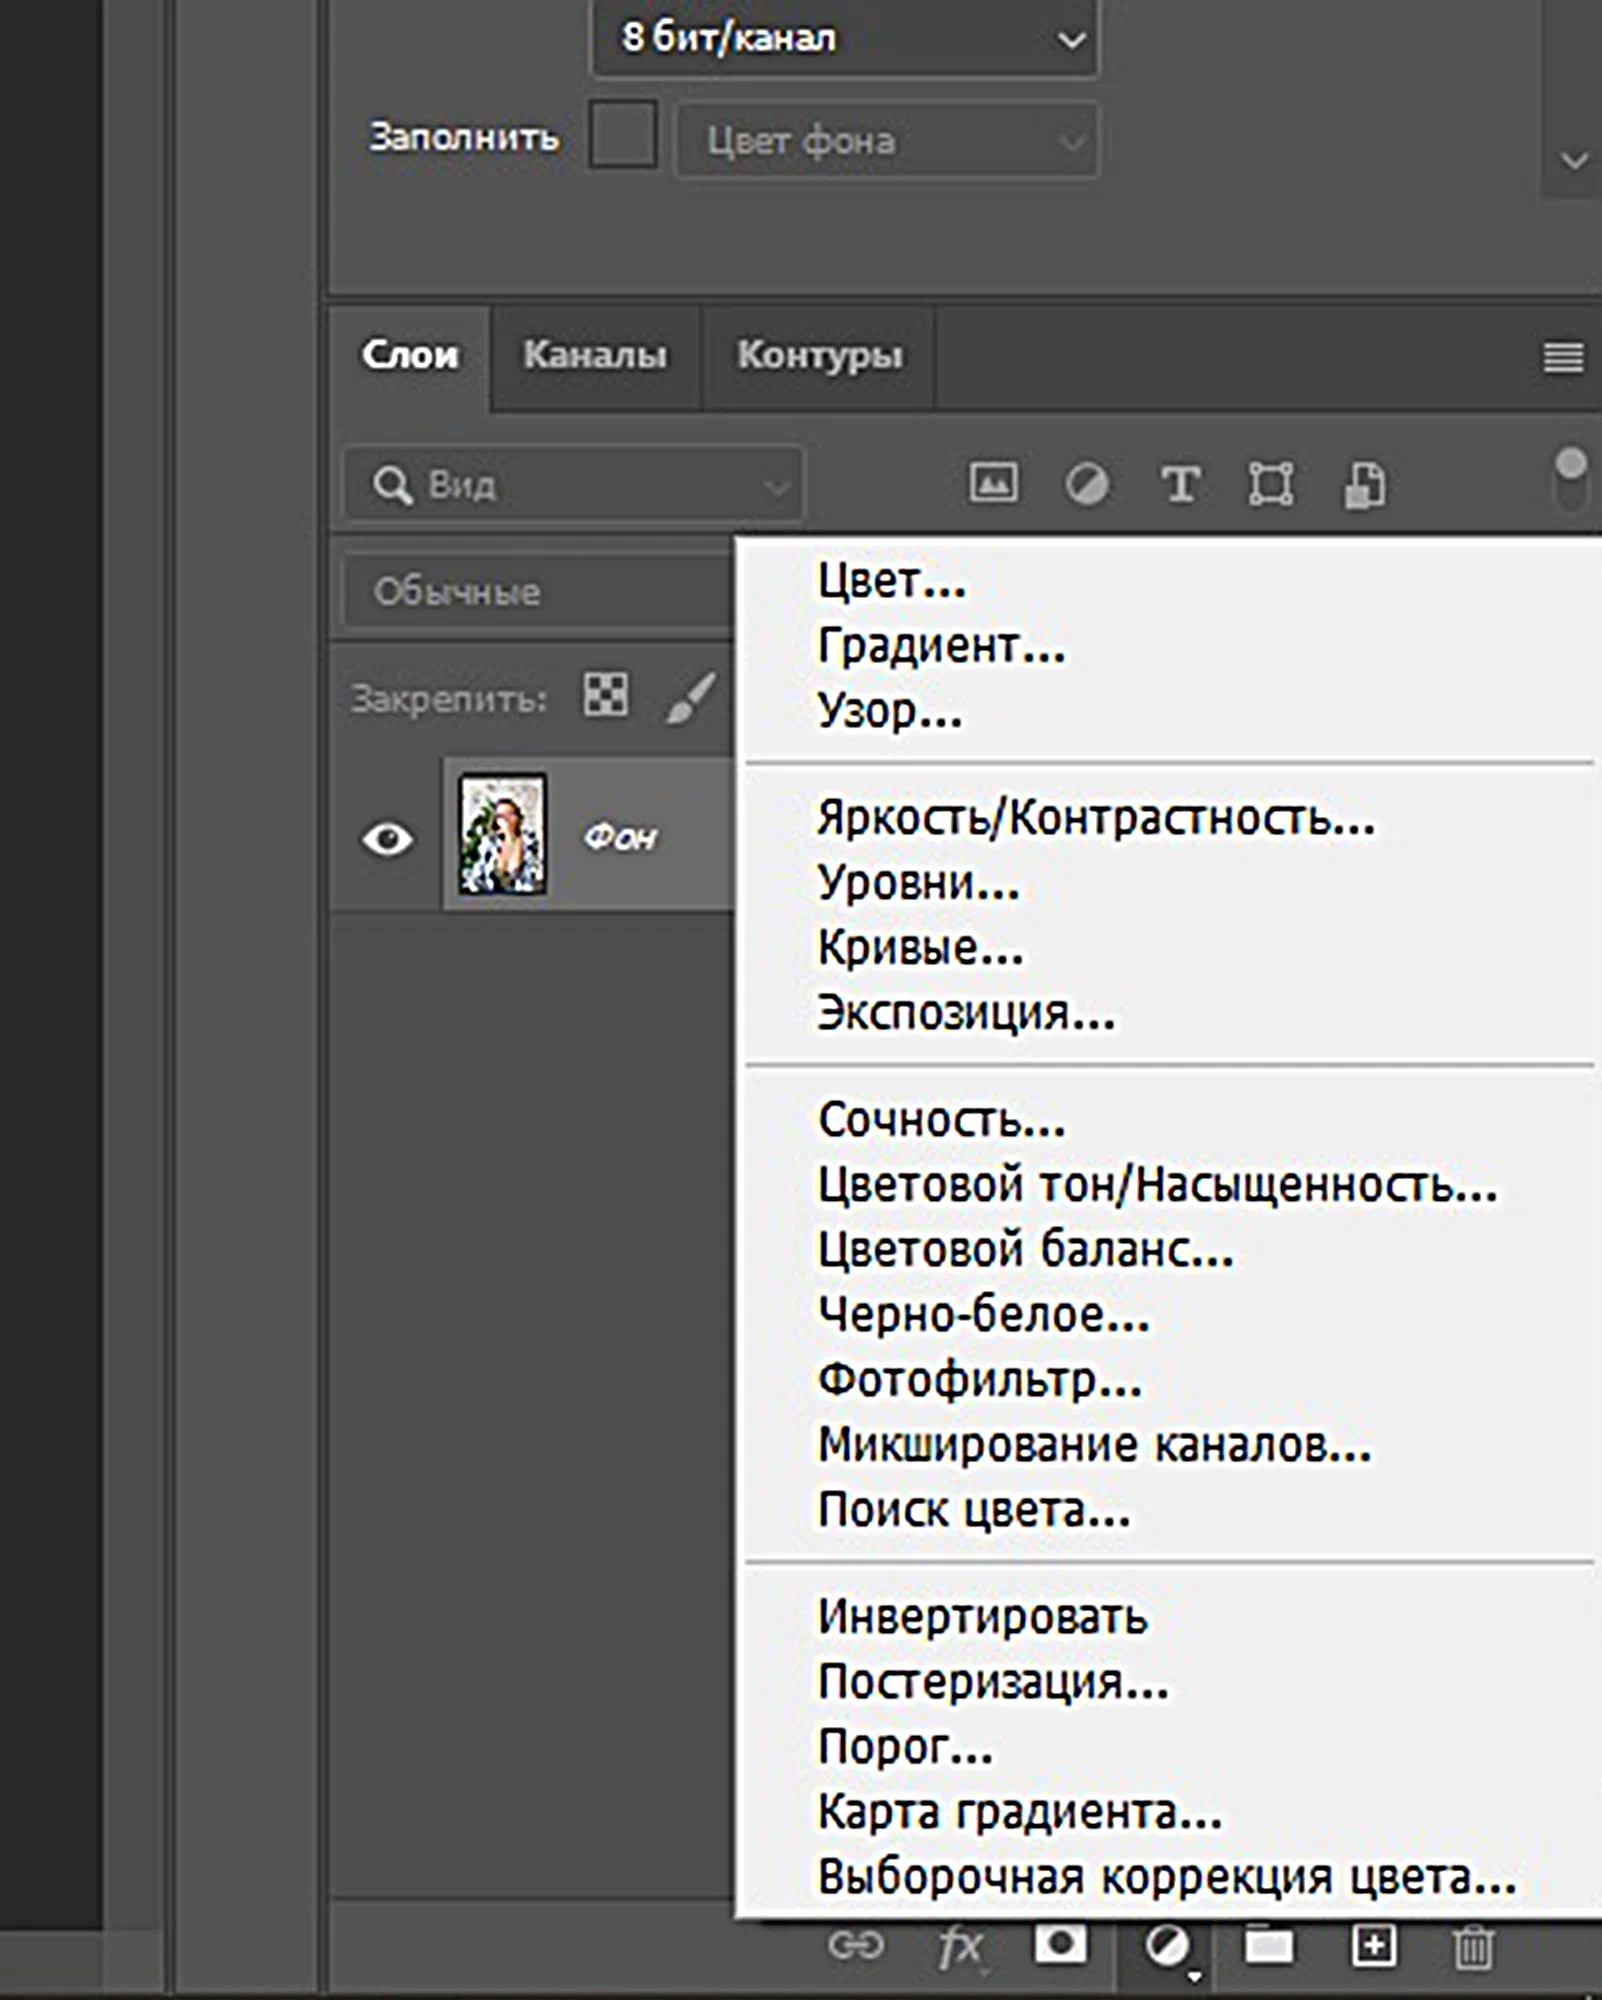Image resolution: width=1602 pixels, height=2000 pixels.
Task: Click the new group folder icon
Action: (x=1268, y=1946)
